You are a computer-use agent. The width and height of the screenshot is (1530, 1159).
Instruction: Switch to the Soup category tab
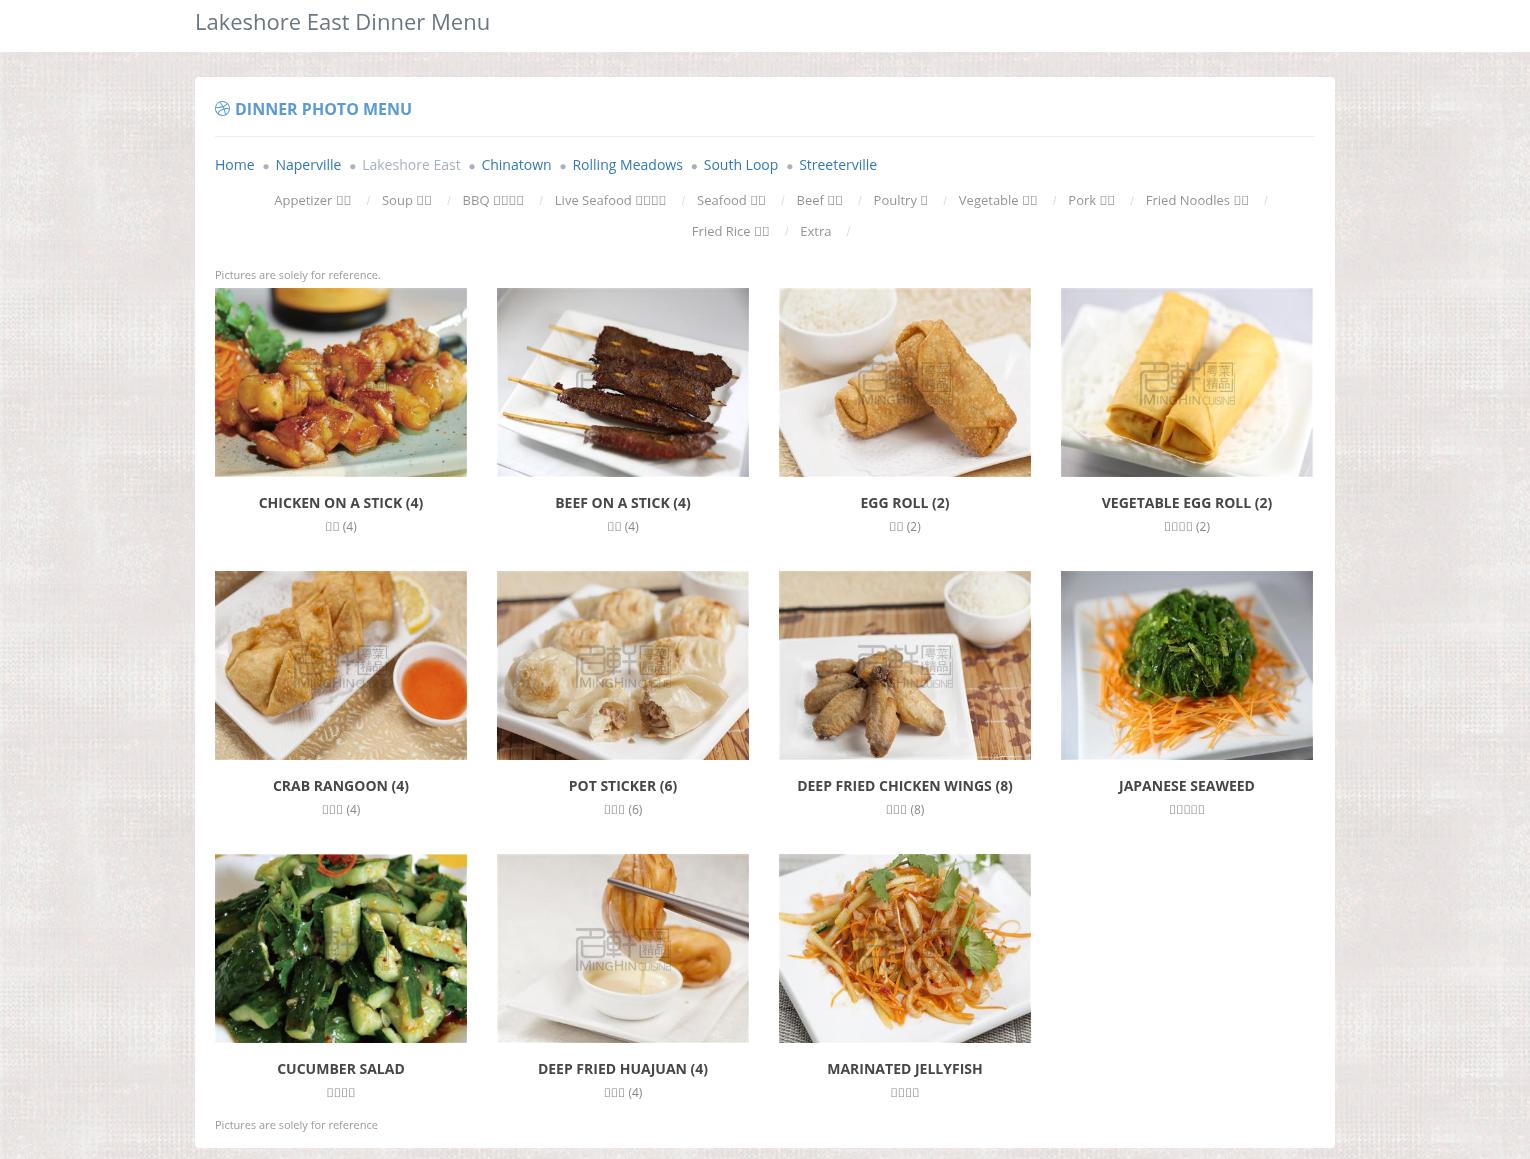406,200
